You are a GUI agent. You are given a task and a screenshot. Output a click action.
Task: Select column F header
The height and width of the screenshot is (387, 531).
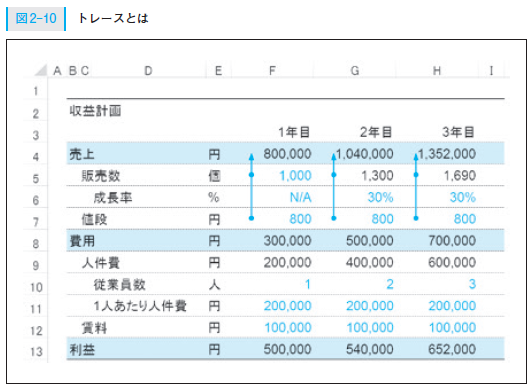(272, 70)
